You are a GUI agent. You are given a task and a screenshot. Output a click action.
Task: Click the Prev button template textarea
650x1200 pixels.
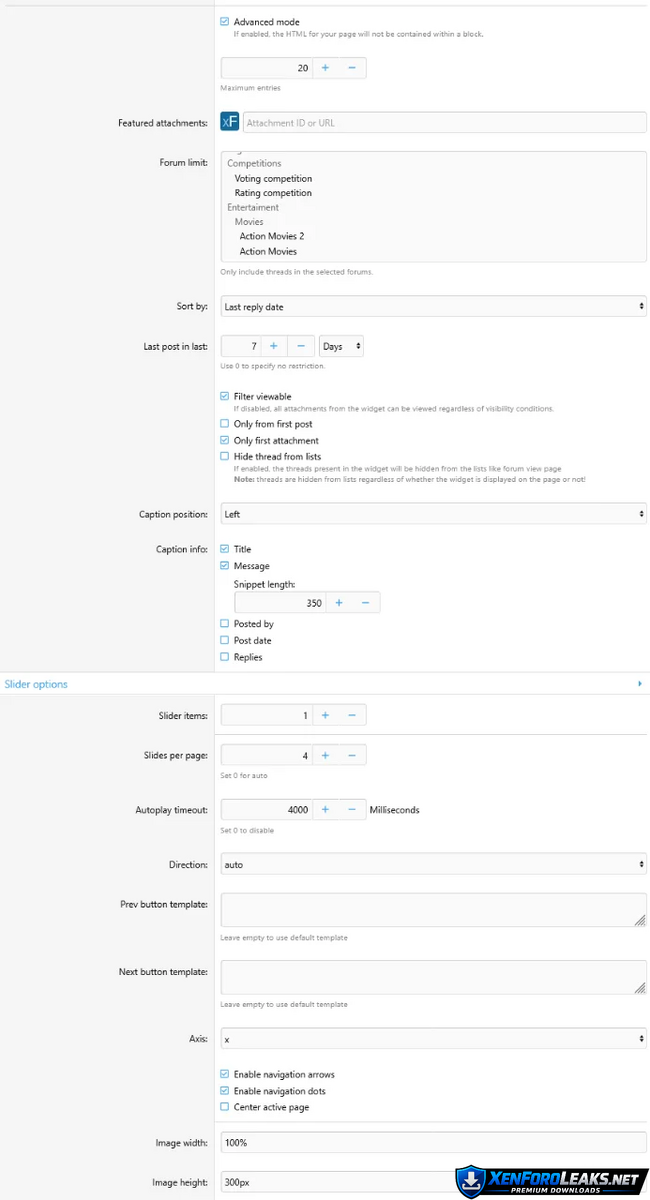pyautogui.click(x=432, y=910)
